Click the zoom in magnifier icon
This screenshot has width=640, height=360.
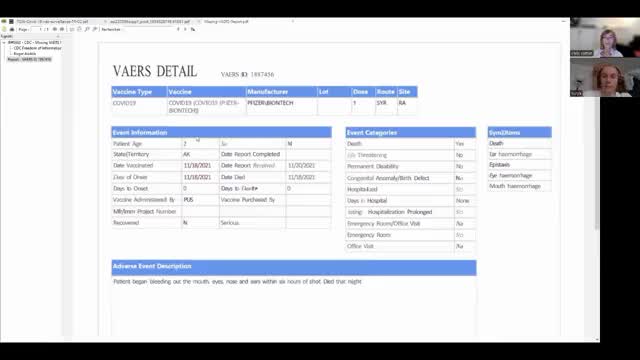tap(95, 29)
